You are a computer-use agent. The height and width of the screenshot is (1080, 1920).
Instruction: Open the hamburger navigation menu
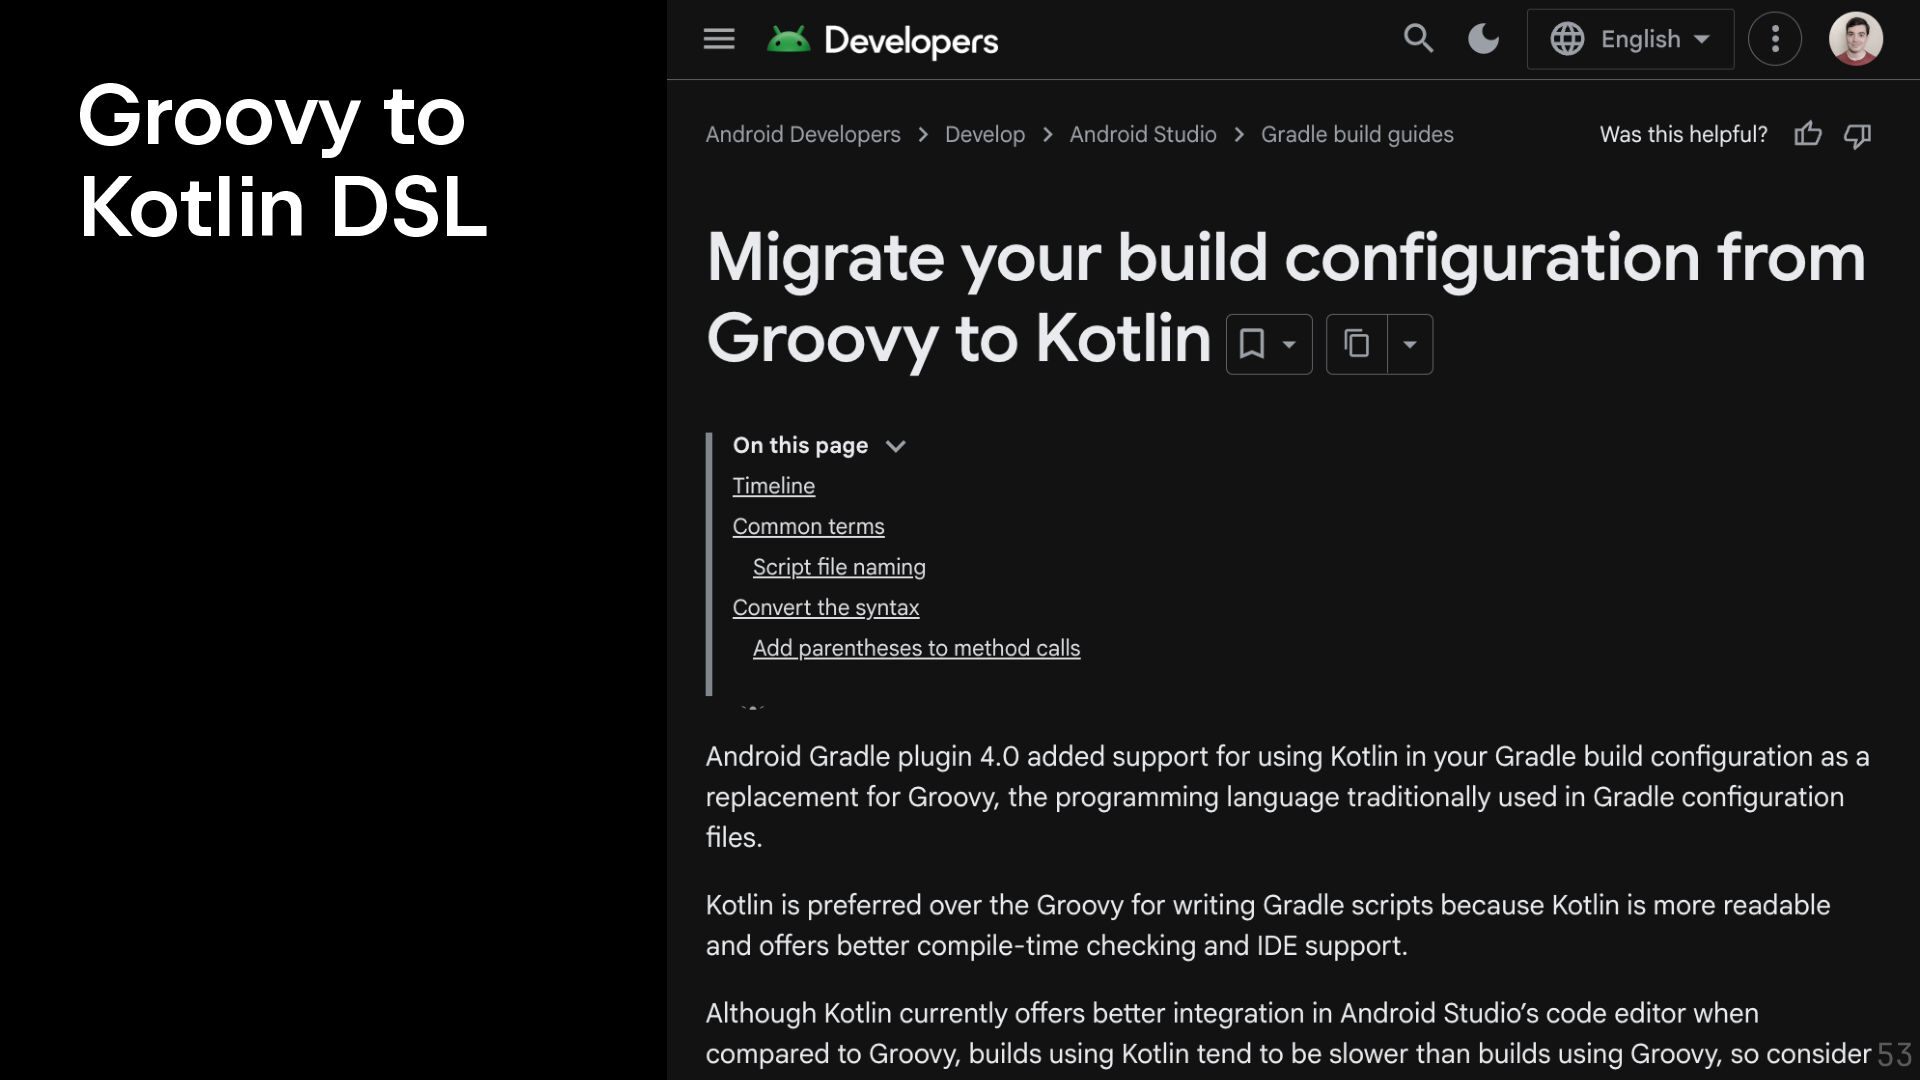718,39
